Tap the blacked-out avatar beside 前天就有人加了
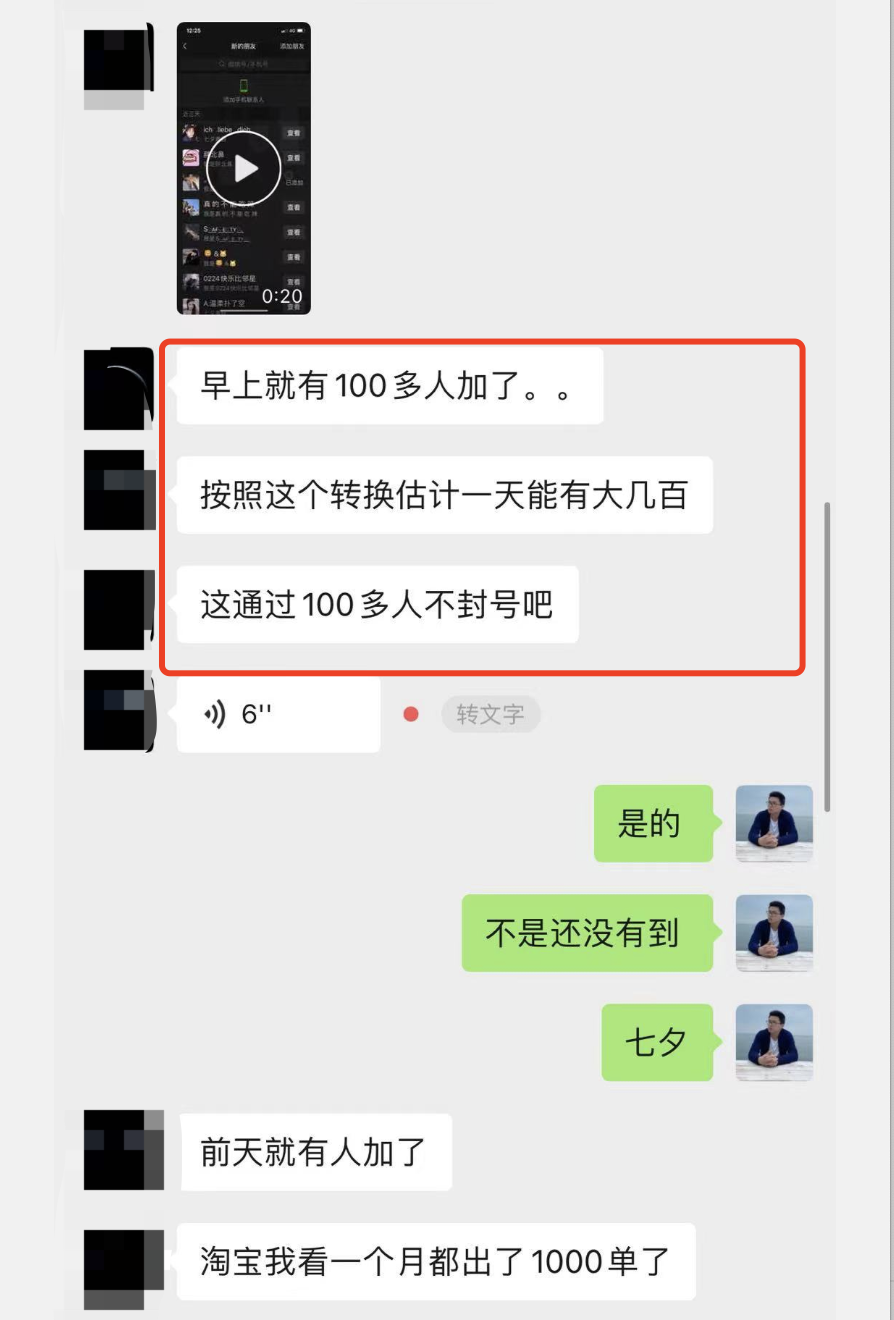The width and height of the screenshot is (894, 1320). [x=123, y=1150]
